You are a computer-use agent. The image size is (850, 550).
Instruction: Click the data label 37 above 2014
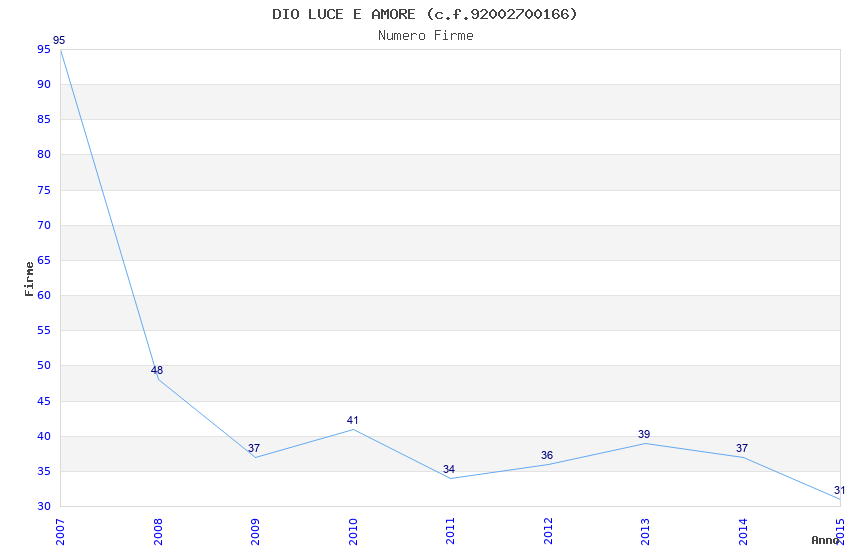coord(742,448)
